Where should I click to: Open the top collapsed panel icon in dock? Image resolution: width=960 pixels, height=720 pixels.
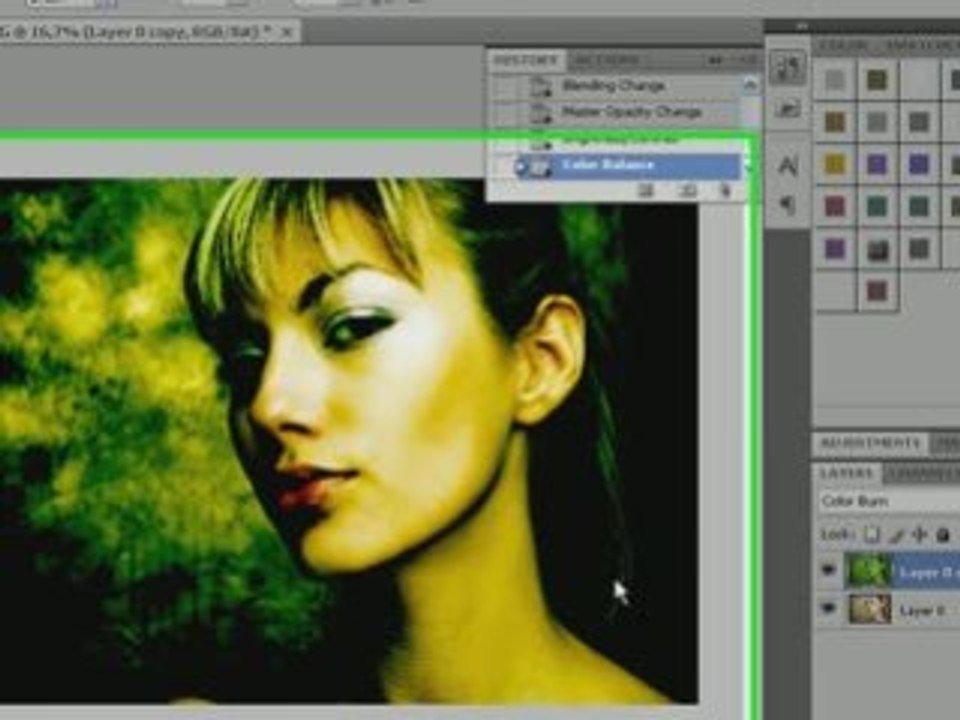tap(787, 67)
